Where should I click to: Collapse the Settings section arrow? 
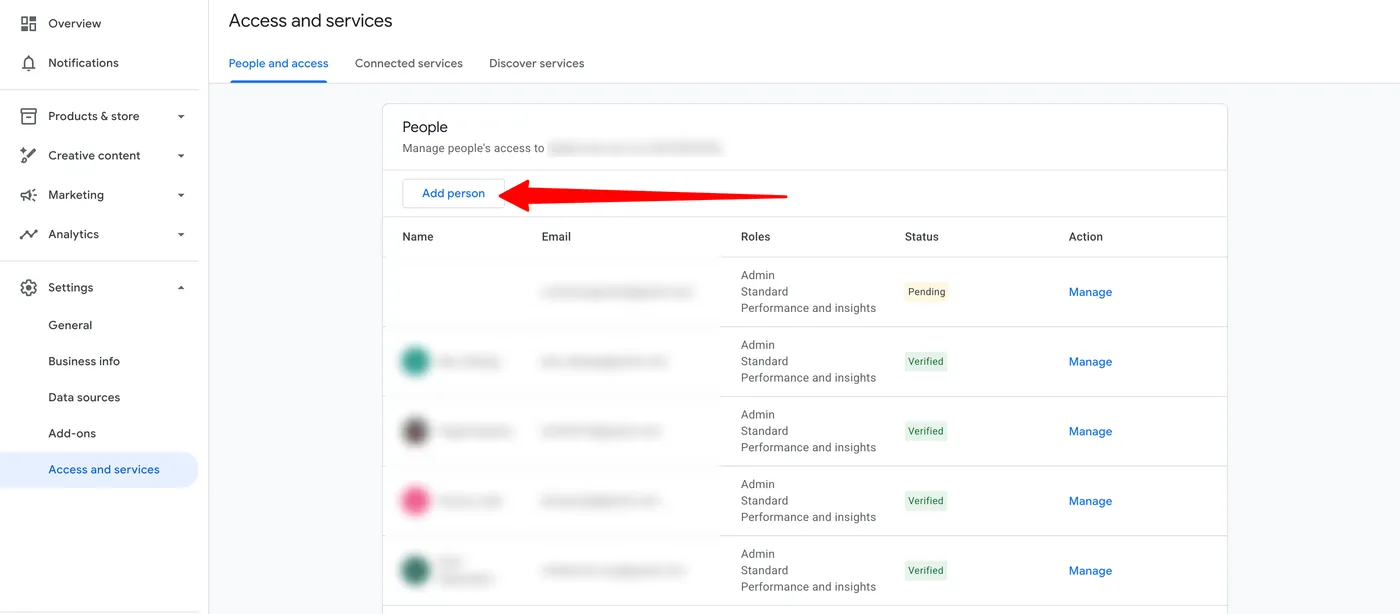click(181, 288)
